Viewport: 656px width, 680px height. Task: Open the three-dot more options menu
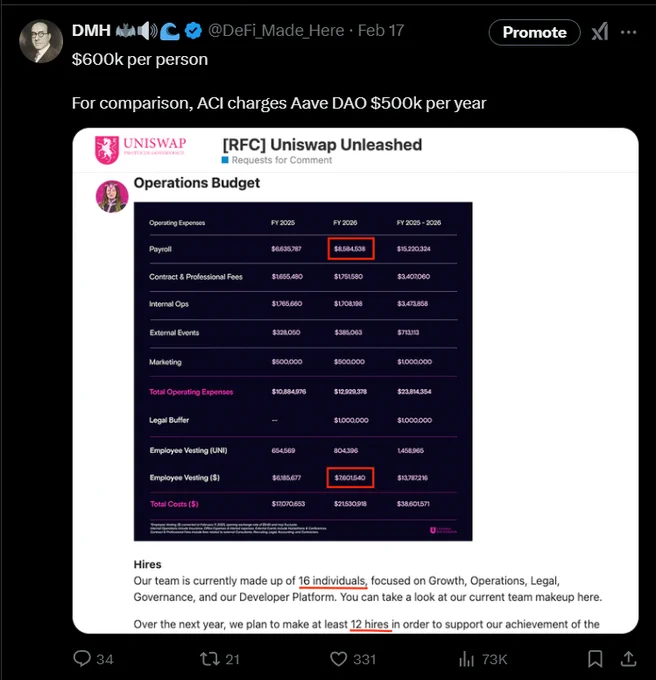click(628, 32)
